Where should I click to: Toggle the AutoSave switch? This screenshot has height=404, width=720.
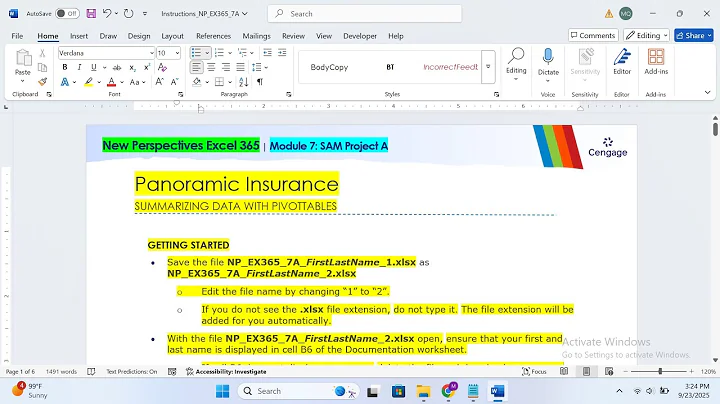[67, 13]
